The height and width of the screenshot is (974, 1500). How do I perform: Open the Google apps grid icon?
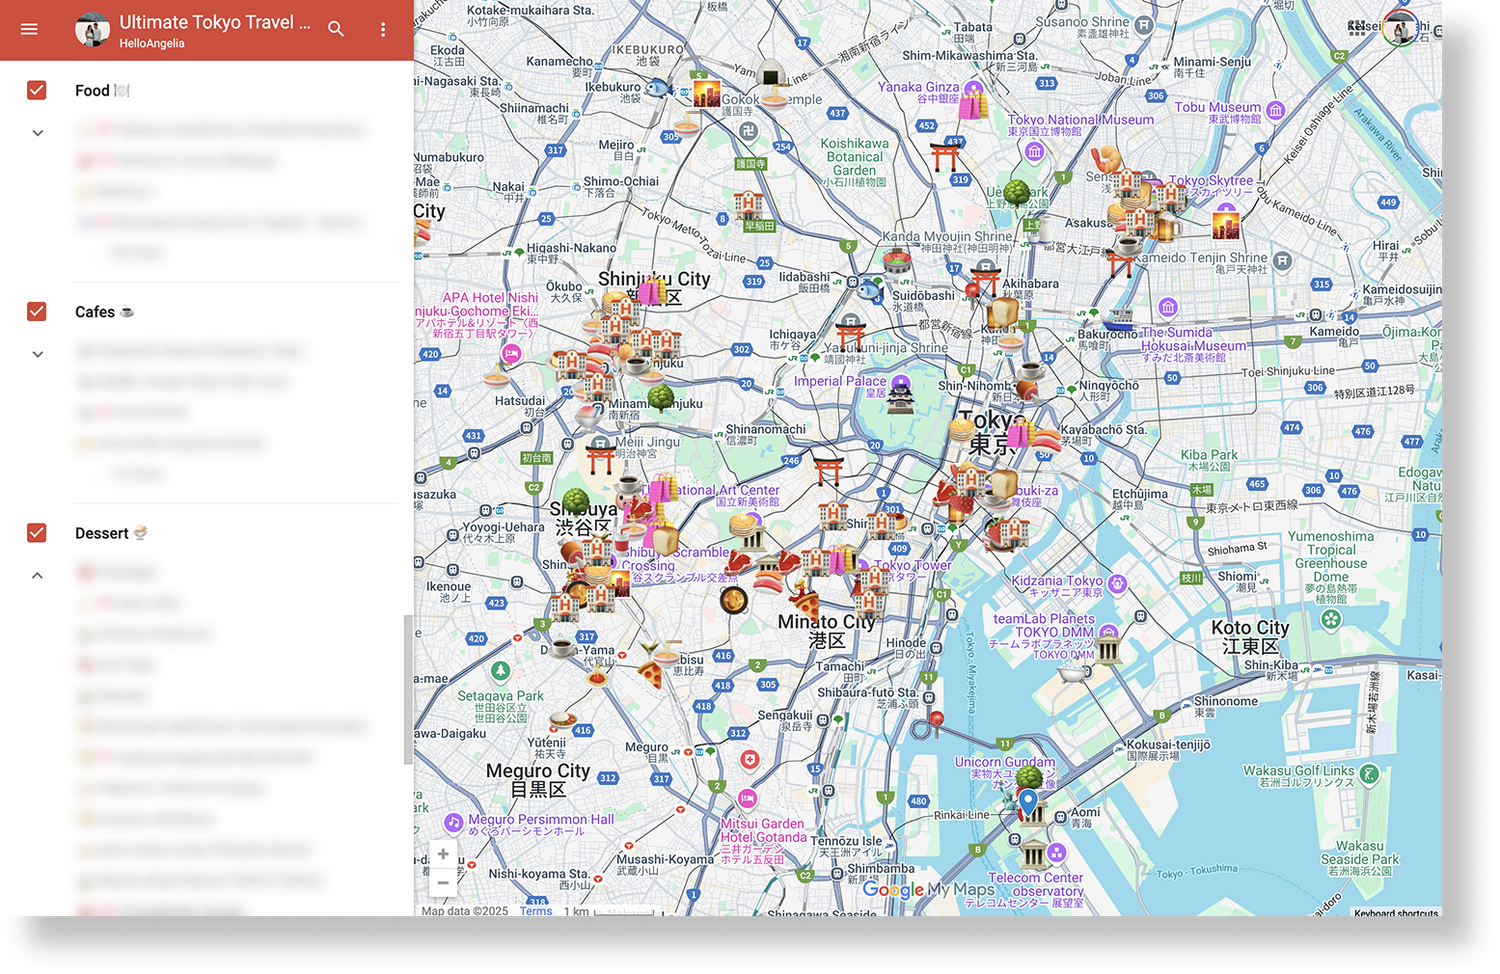click(x=1357, y=28)
